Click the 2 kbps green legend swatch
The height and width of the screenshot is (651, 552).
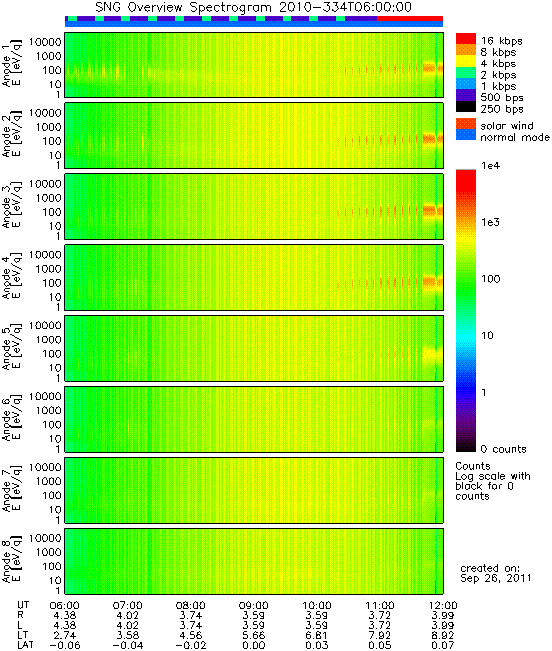pos(466,72)
